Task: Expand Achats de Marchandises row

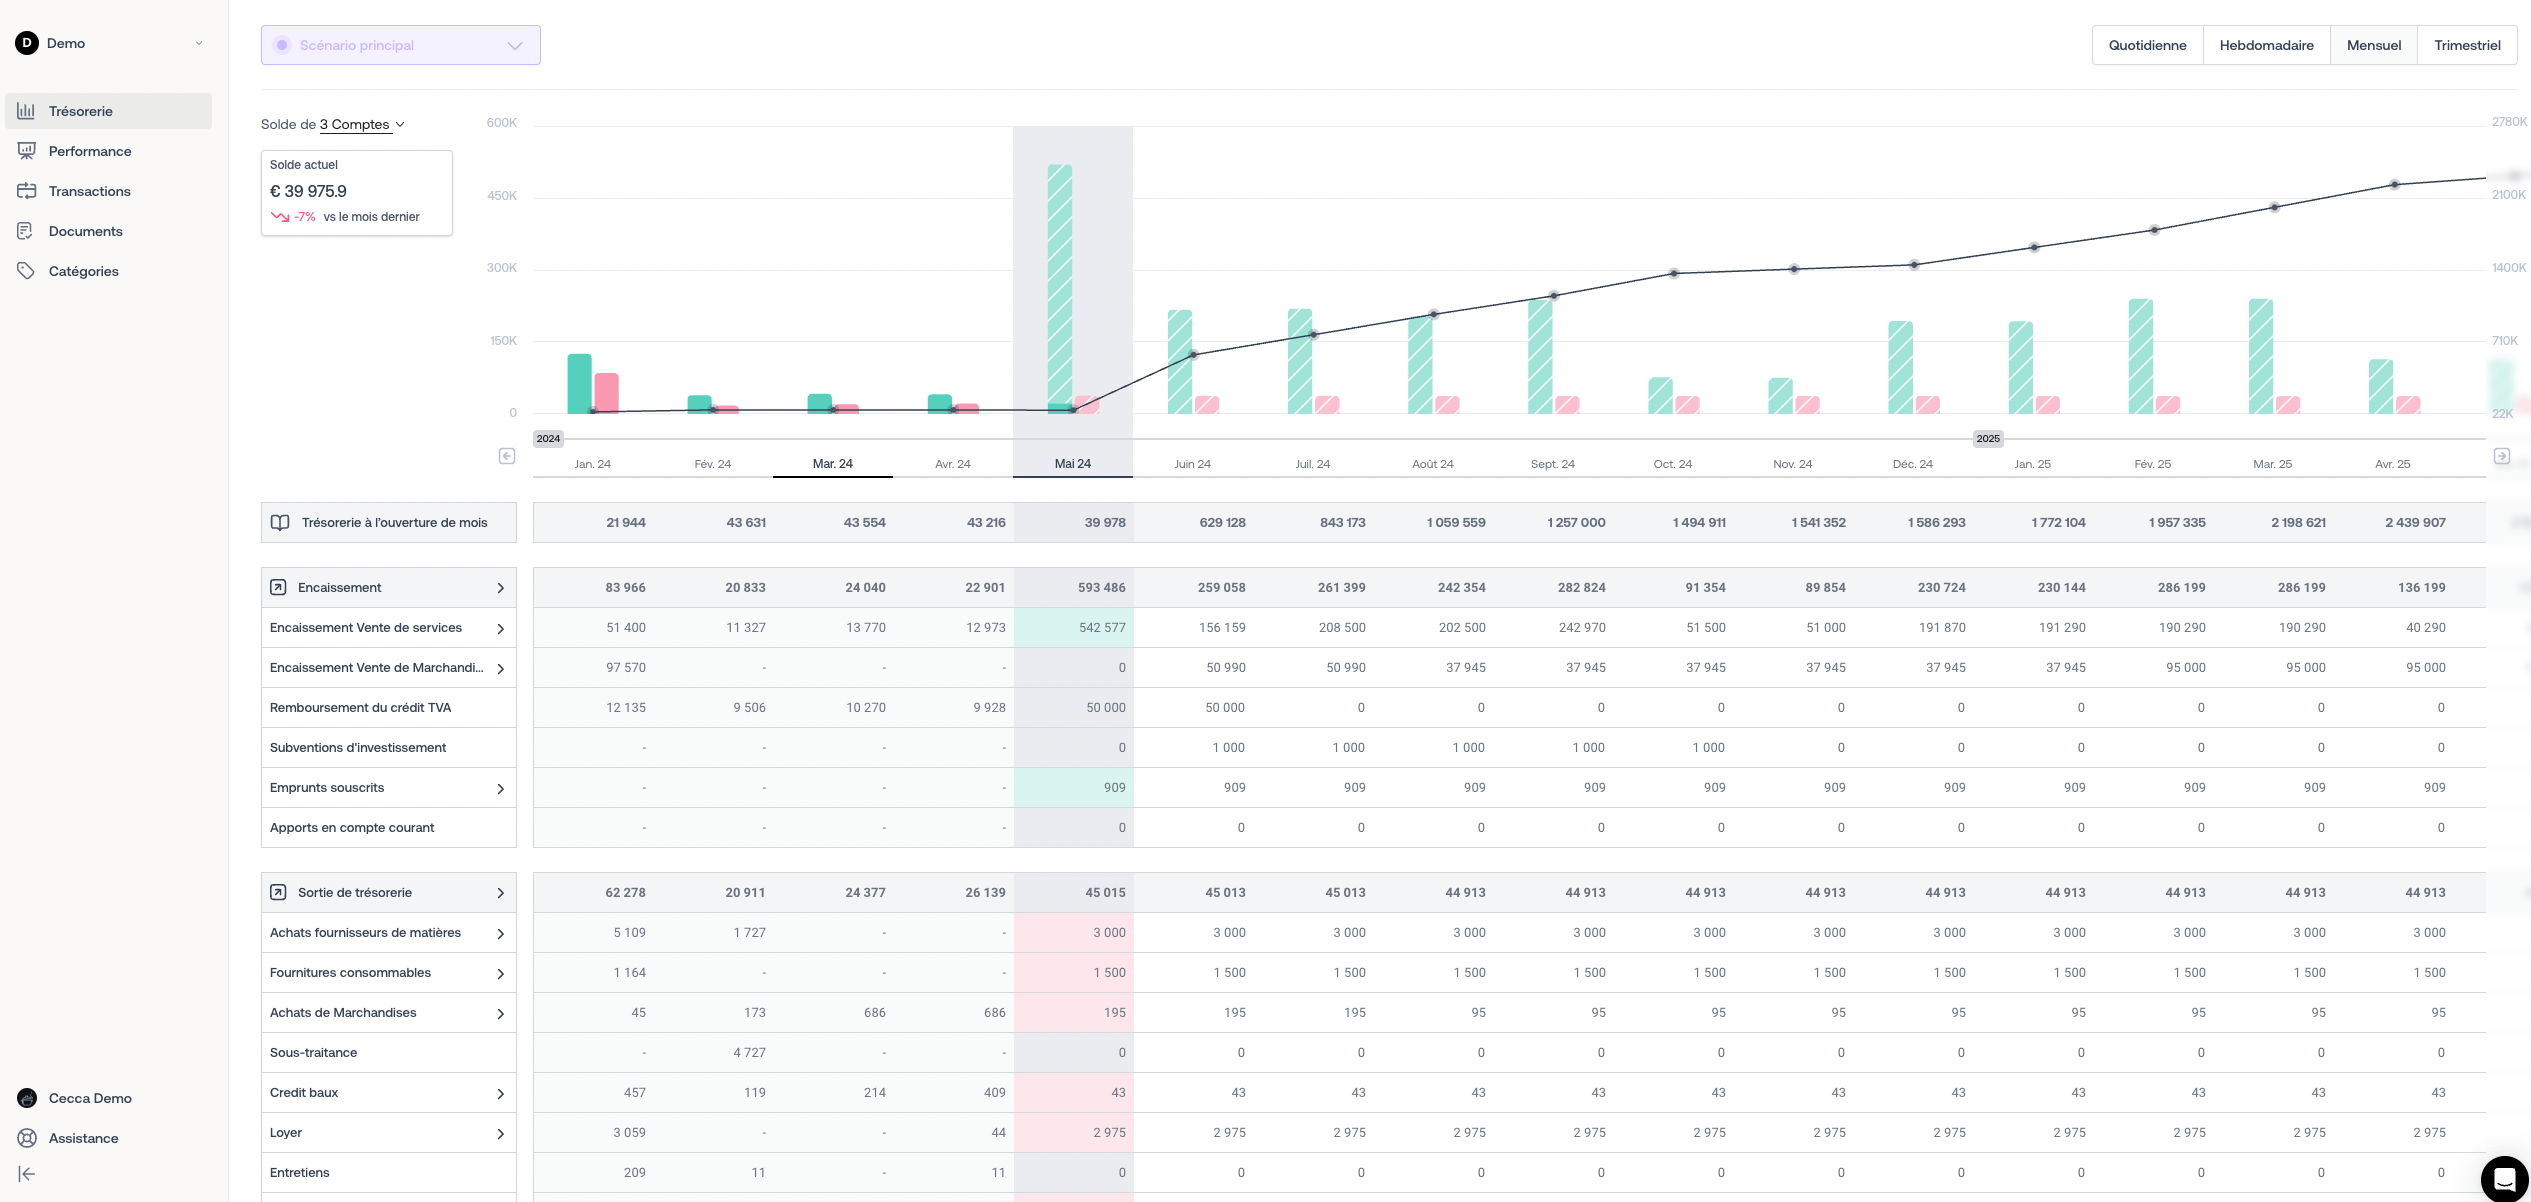Action: (501, 1014)
